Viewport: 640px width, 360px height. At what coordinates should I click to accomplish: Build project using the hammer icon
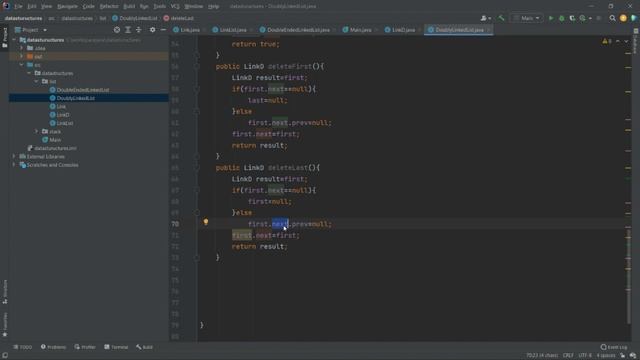[x=501, y=18]
